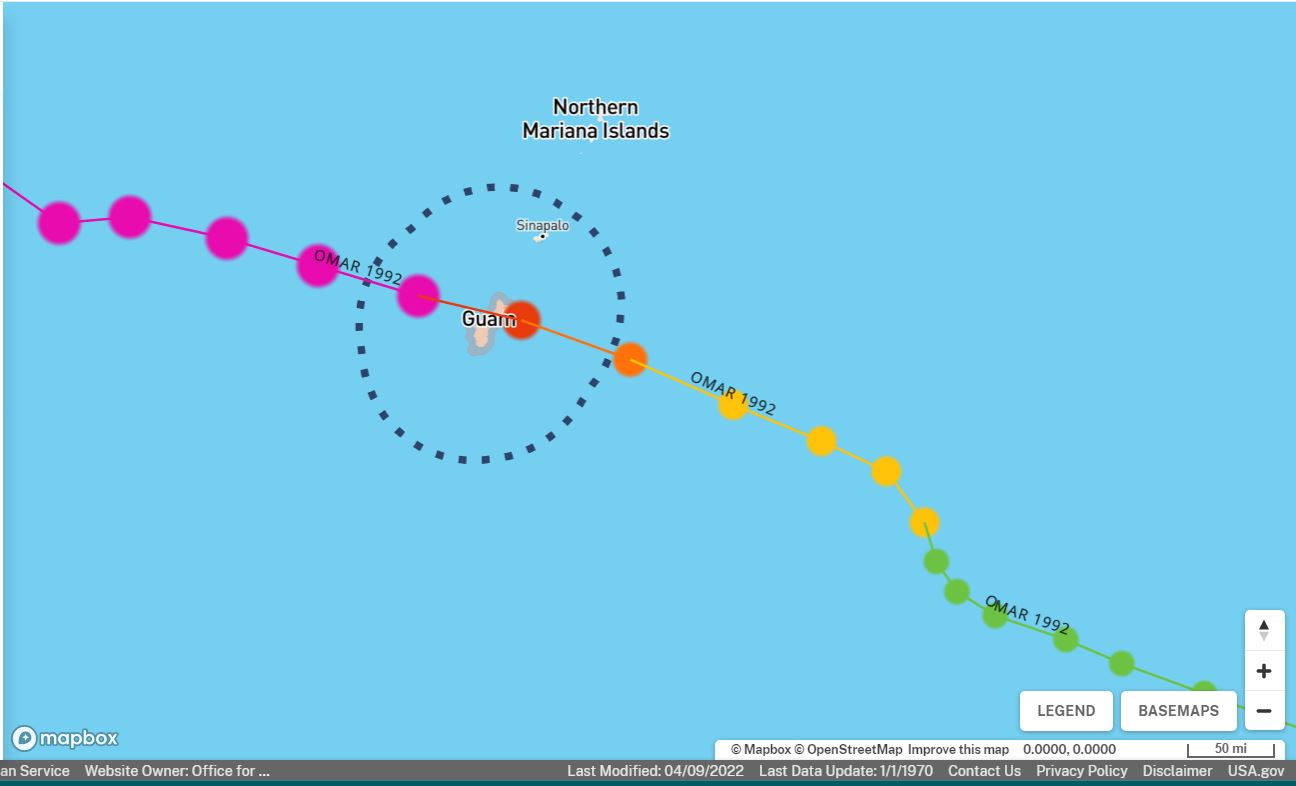The image size is (1296, 786).
Task: Select the orange storm track point
Action: 630,359
